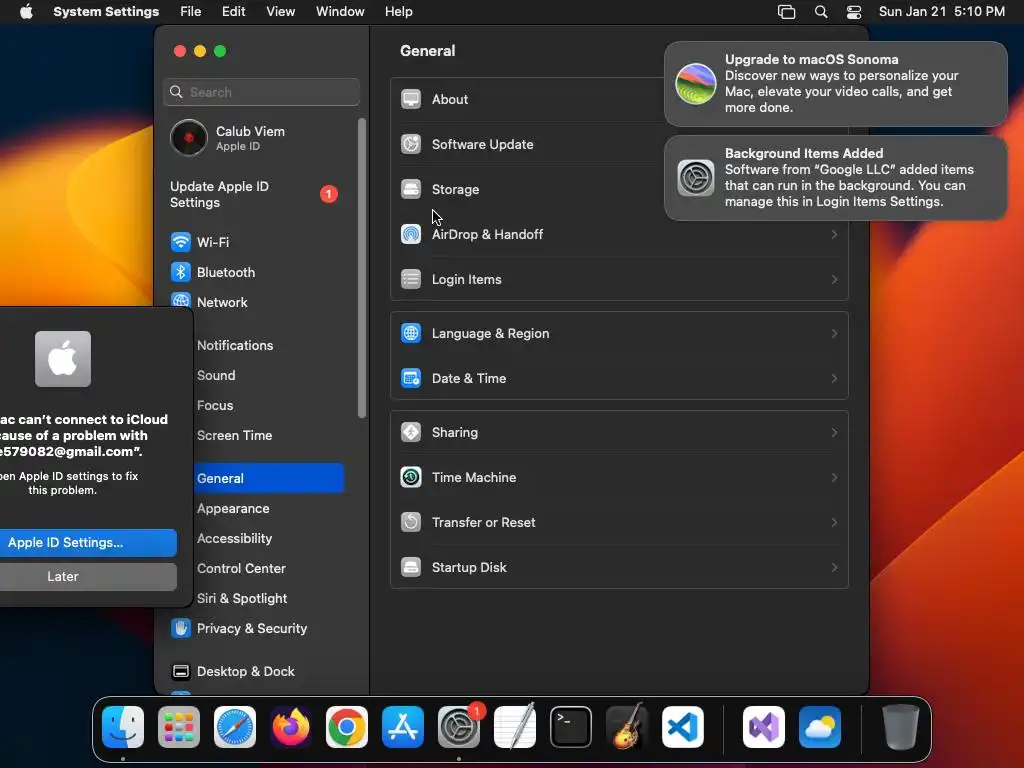Launch Visual Studio Code from the Dock
Screen dimensions: 1024x768
pyautogui.click(x=683, y=727)
